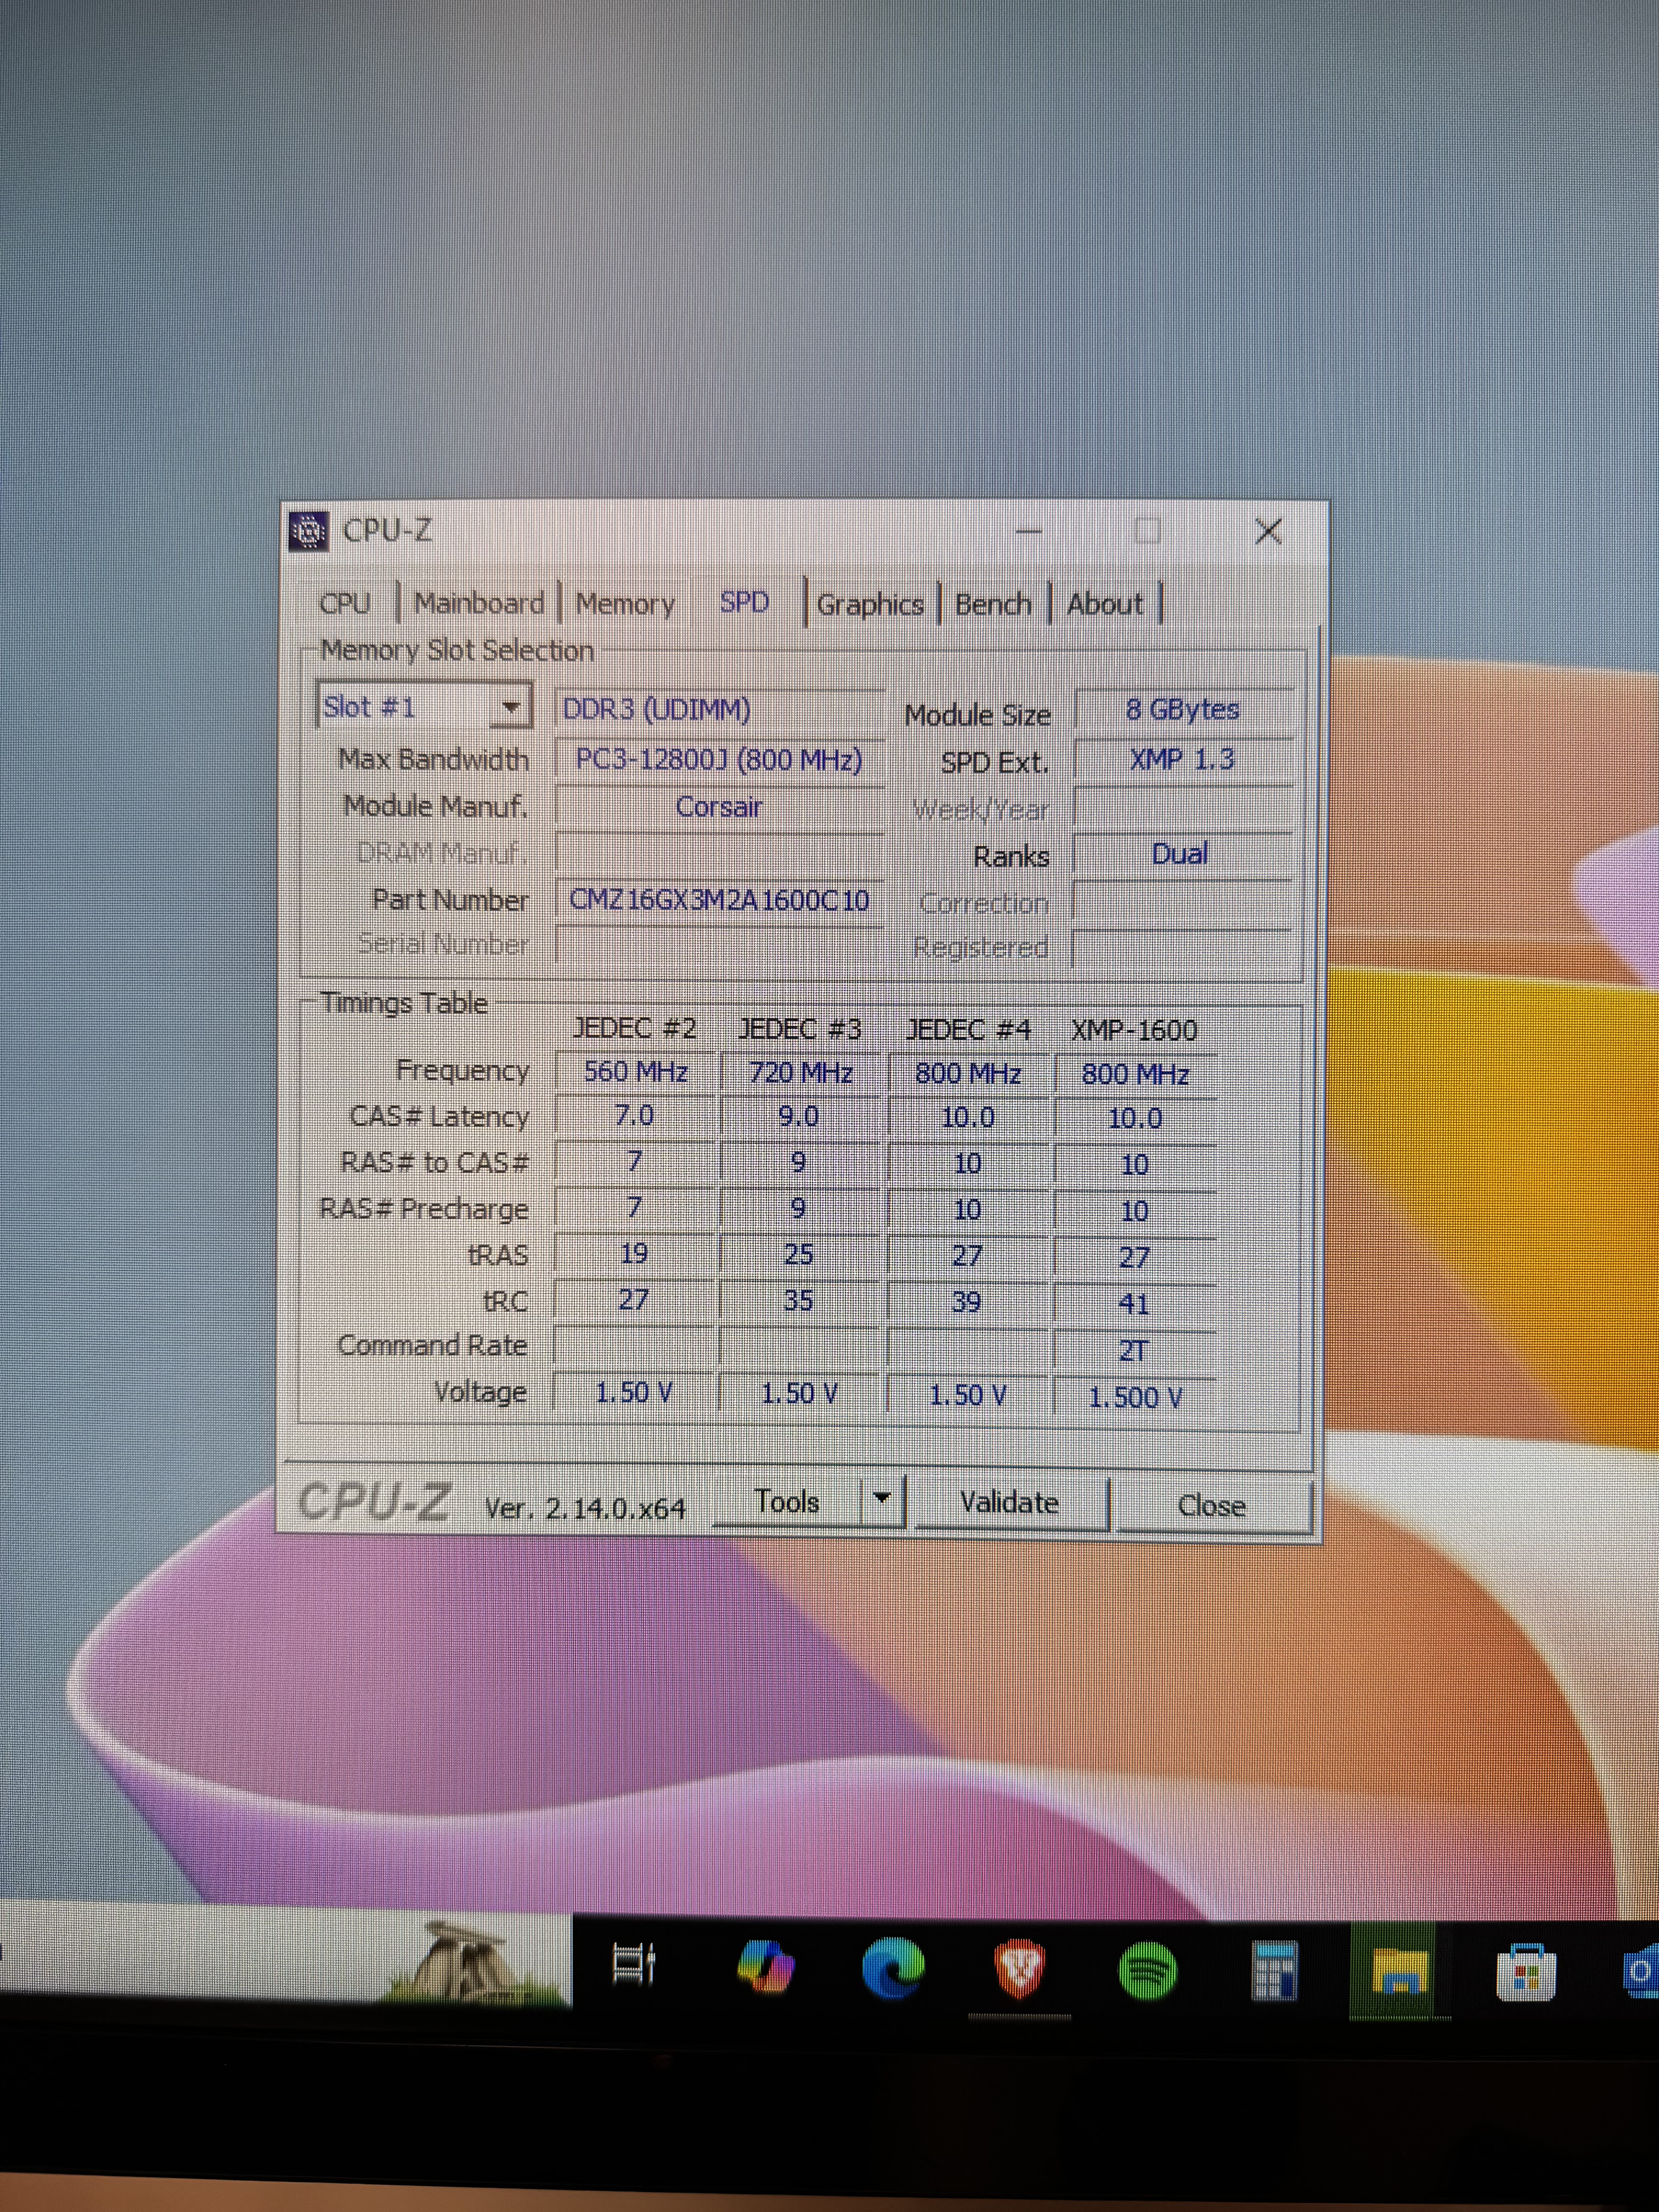Click the Tools button
Viewport: 1659px width, 2212px height.
click(x=787, y=1502)
